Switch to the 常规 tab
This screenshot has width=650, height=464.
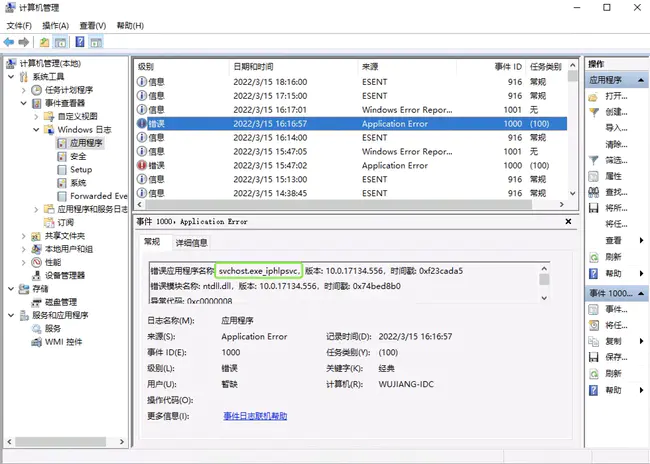pyautogui.click(x=152, y=242)
